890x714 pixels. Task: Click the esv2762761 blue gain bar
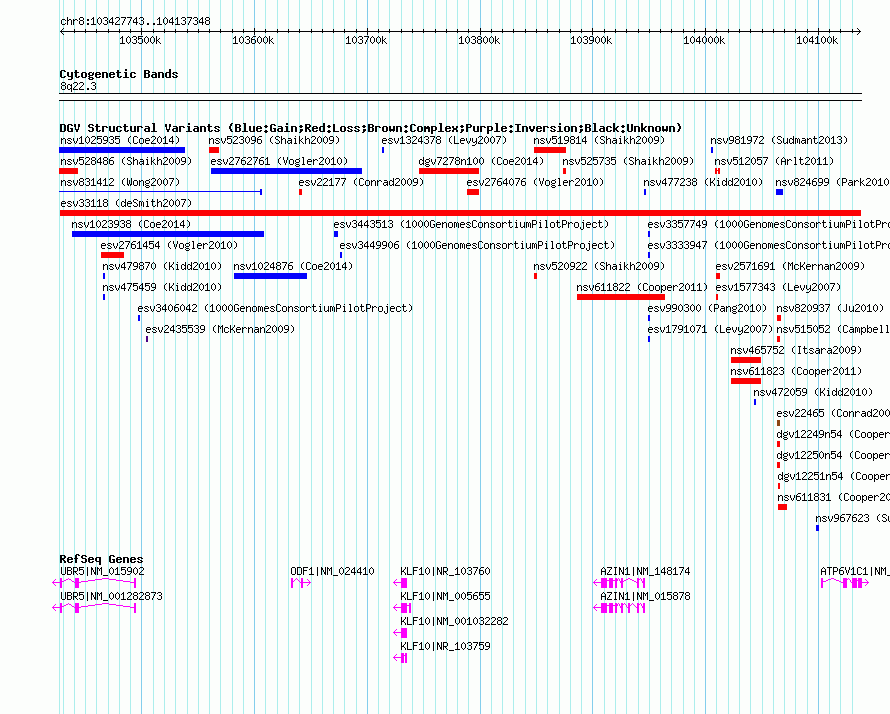(286, 171)
